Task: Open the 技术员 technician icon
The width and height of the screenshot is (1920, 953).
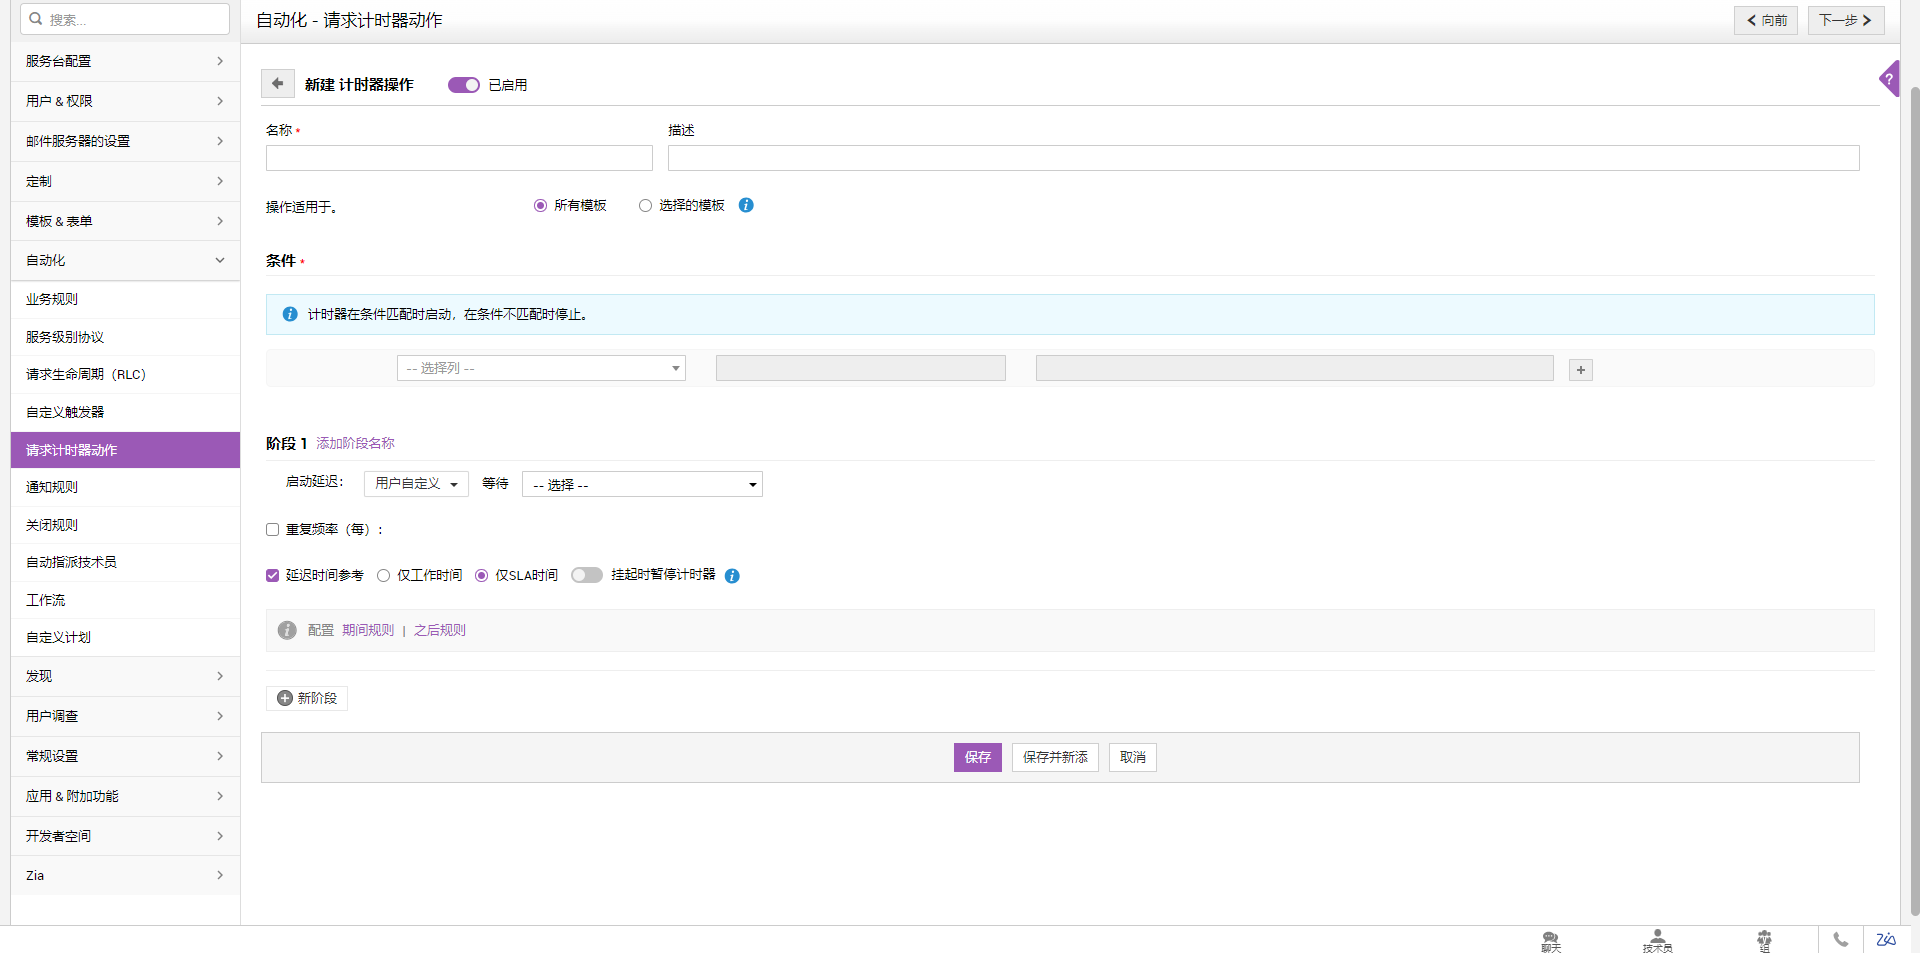Action: click(1657, 940)
